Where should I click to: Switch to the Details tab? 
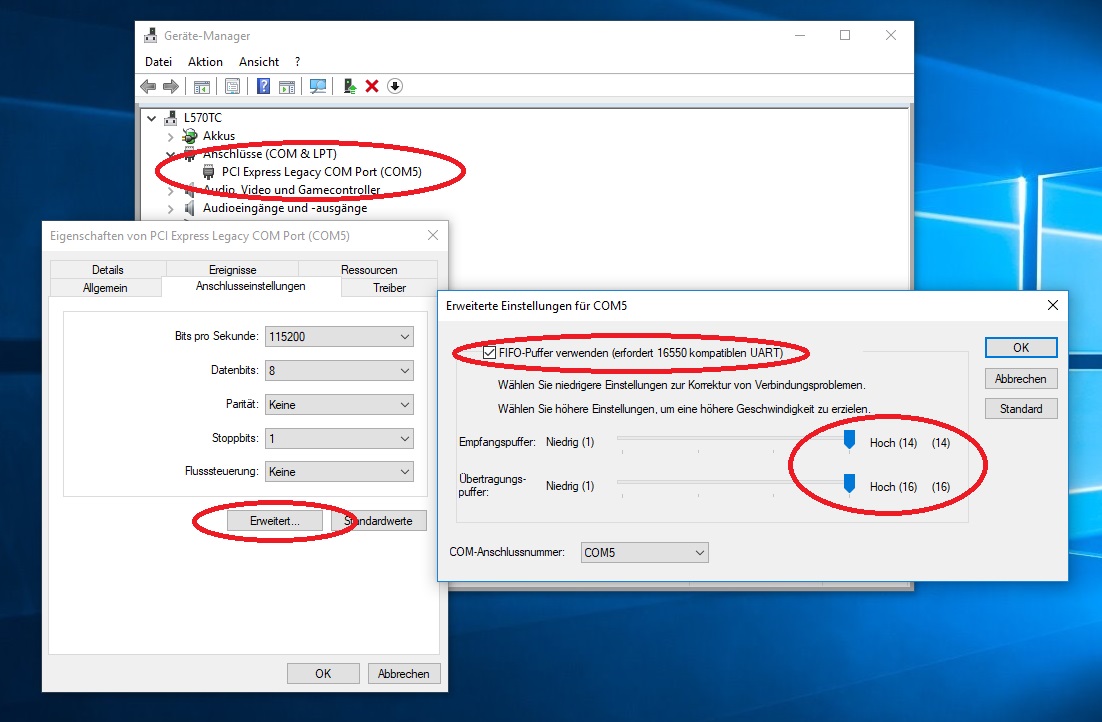click(107, 270)
